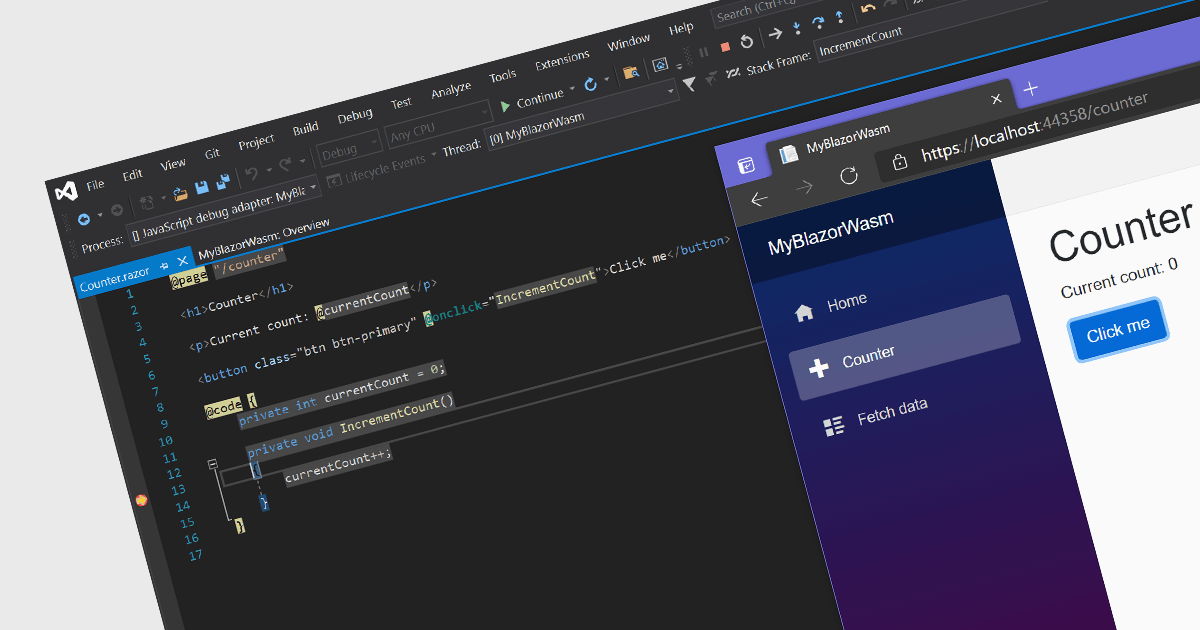
Task: Reload the browser page
Action: click(x=848, y=176)
